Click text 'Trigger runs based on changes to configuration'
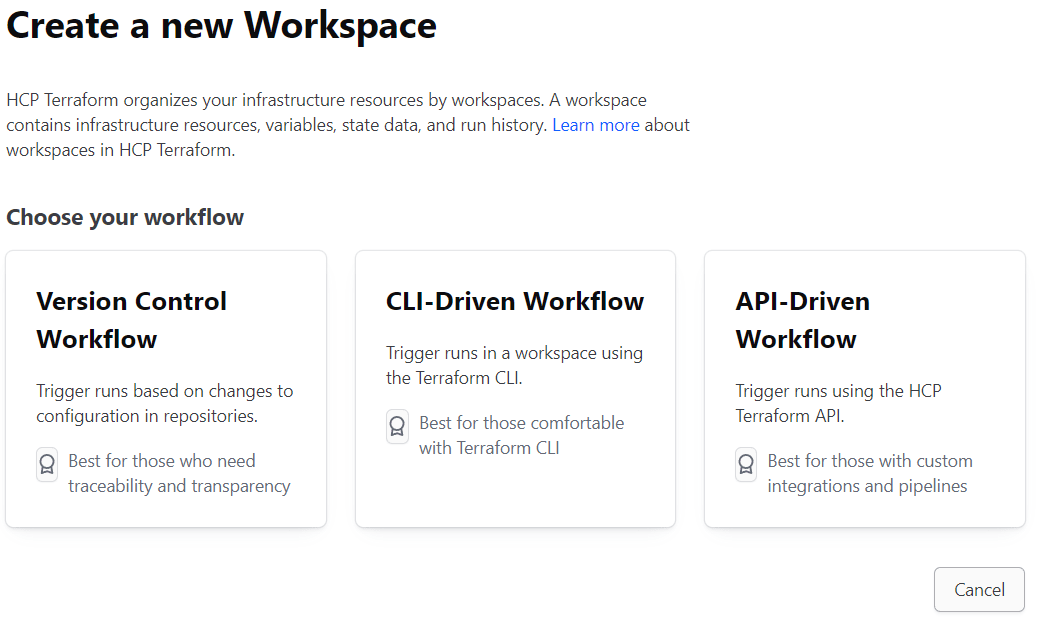Image resolution: width=1040 pixels, height=620 pixels. point(164,403)
